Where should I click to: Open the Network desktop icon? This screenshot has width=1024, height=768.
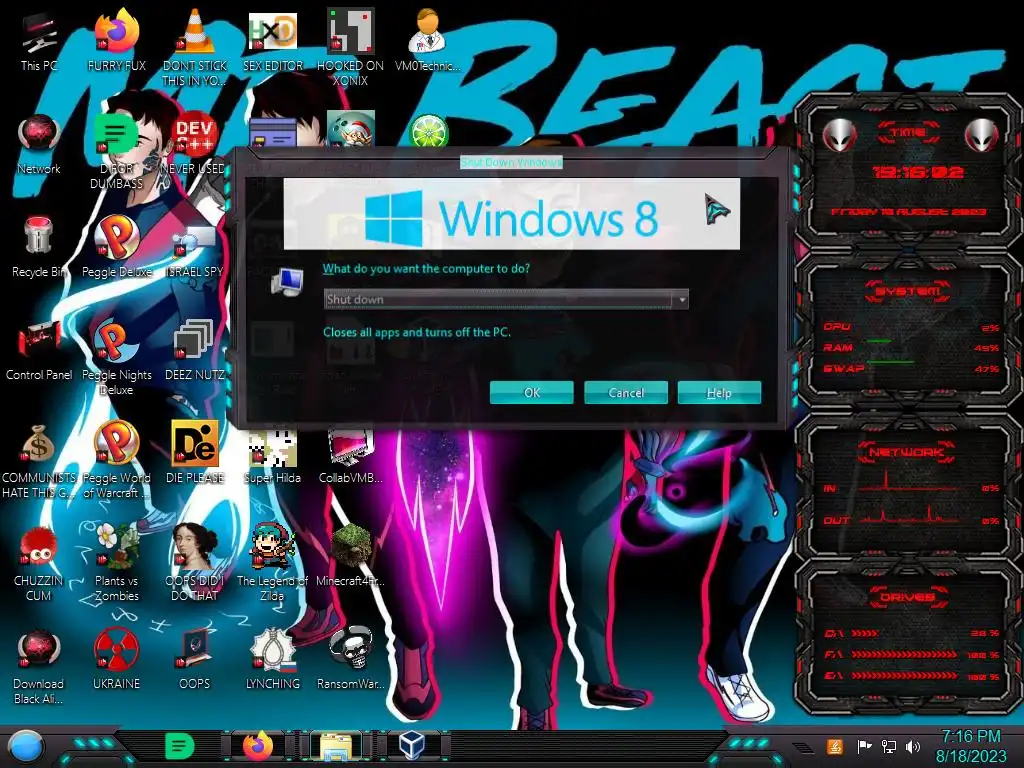point(39,144)
